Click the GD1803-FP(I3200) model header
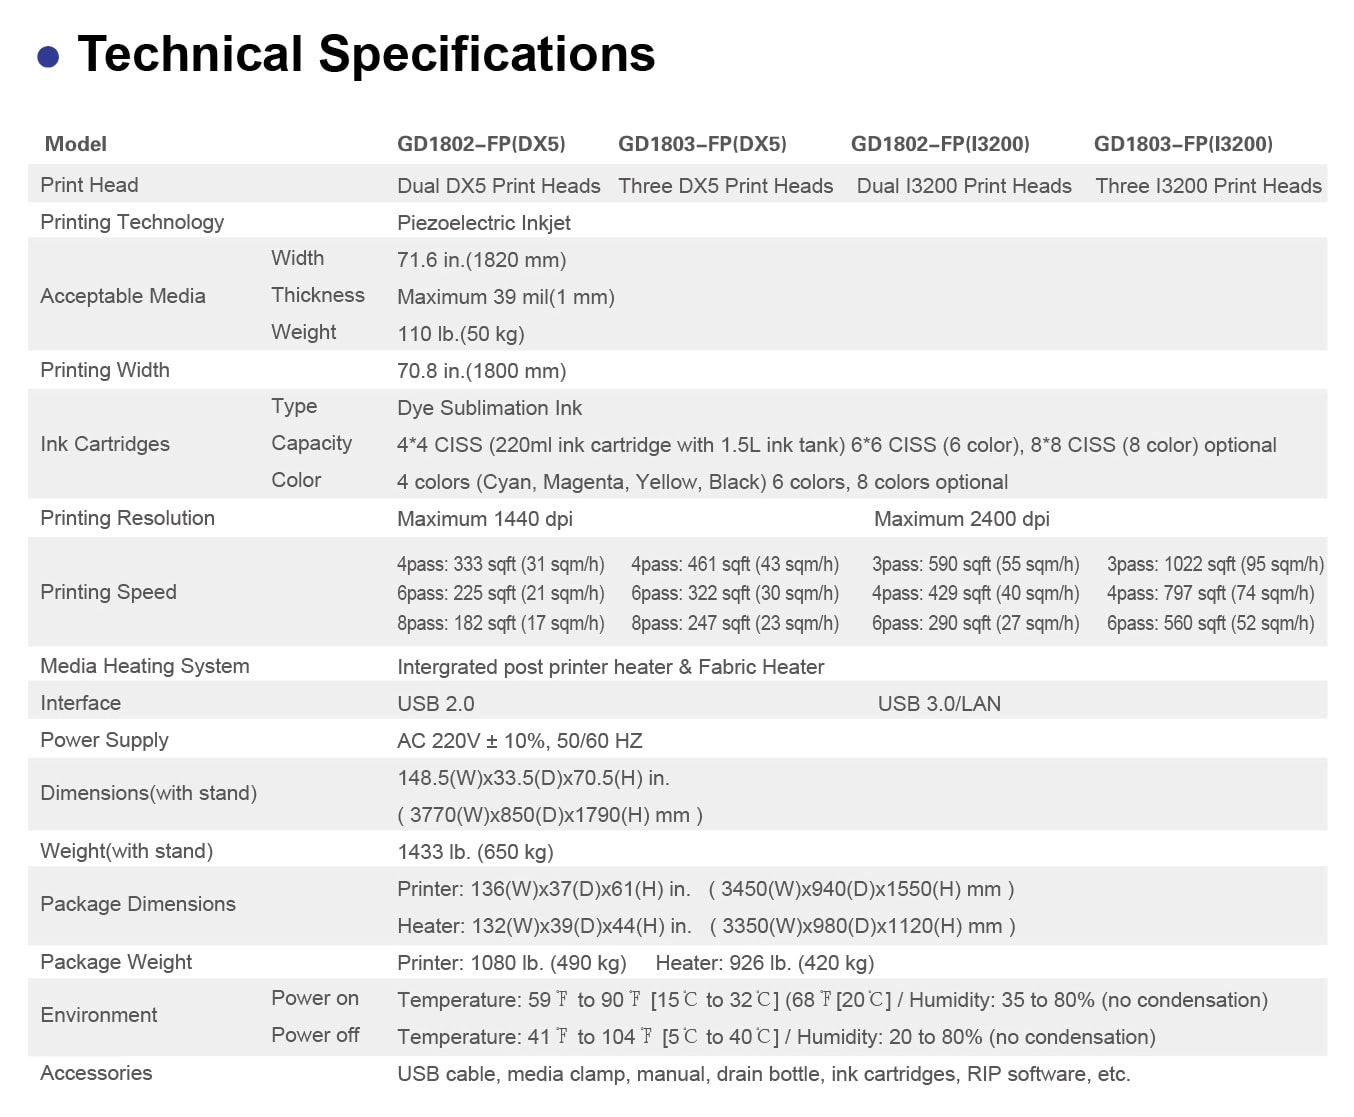The height and width of the screenshot is (1117, 1354). [x=1183, y=144]
